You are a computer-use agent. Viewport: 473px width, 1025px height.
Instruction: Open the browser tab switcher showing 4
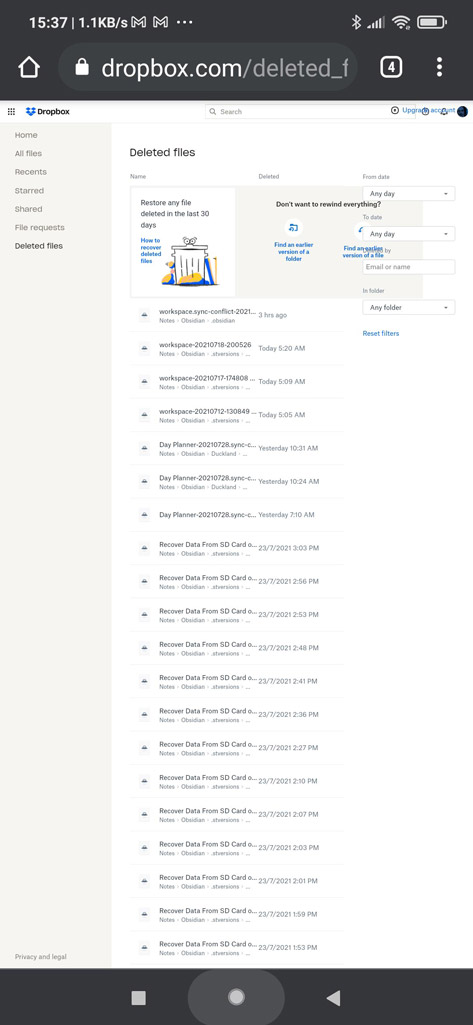(391, 67)
